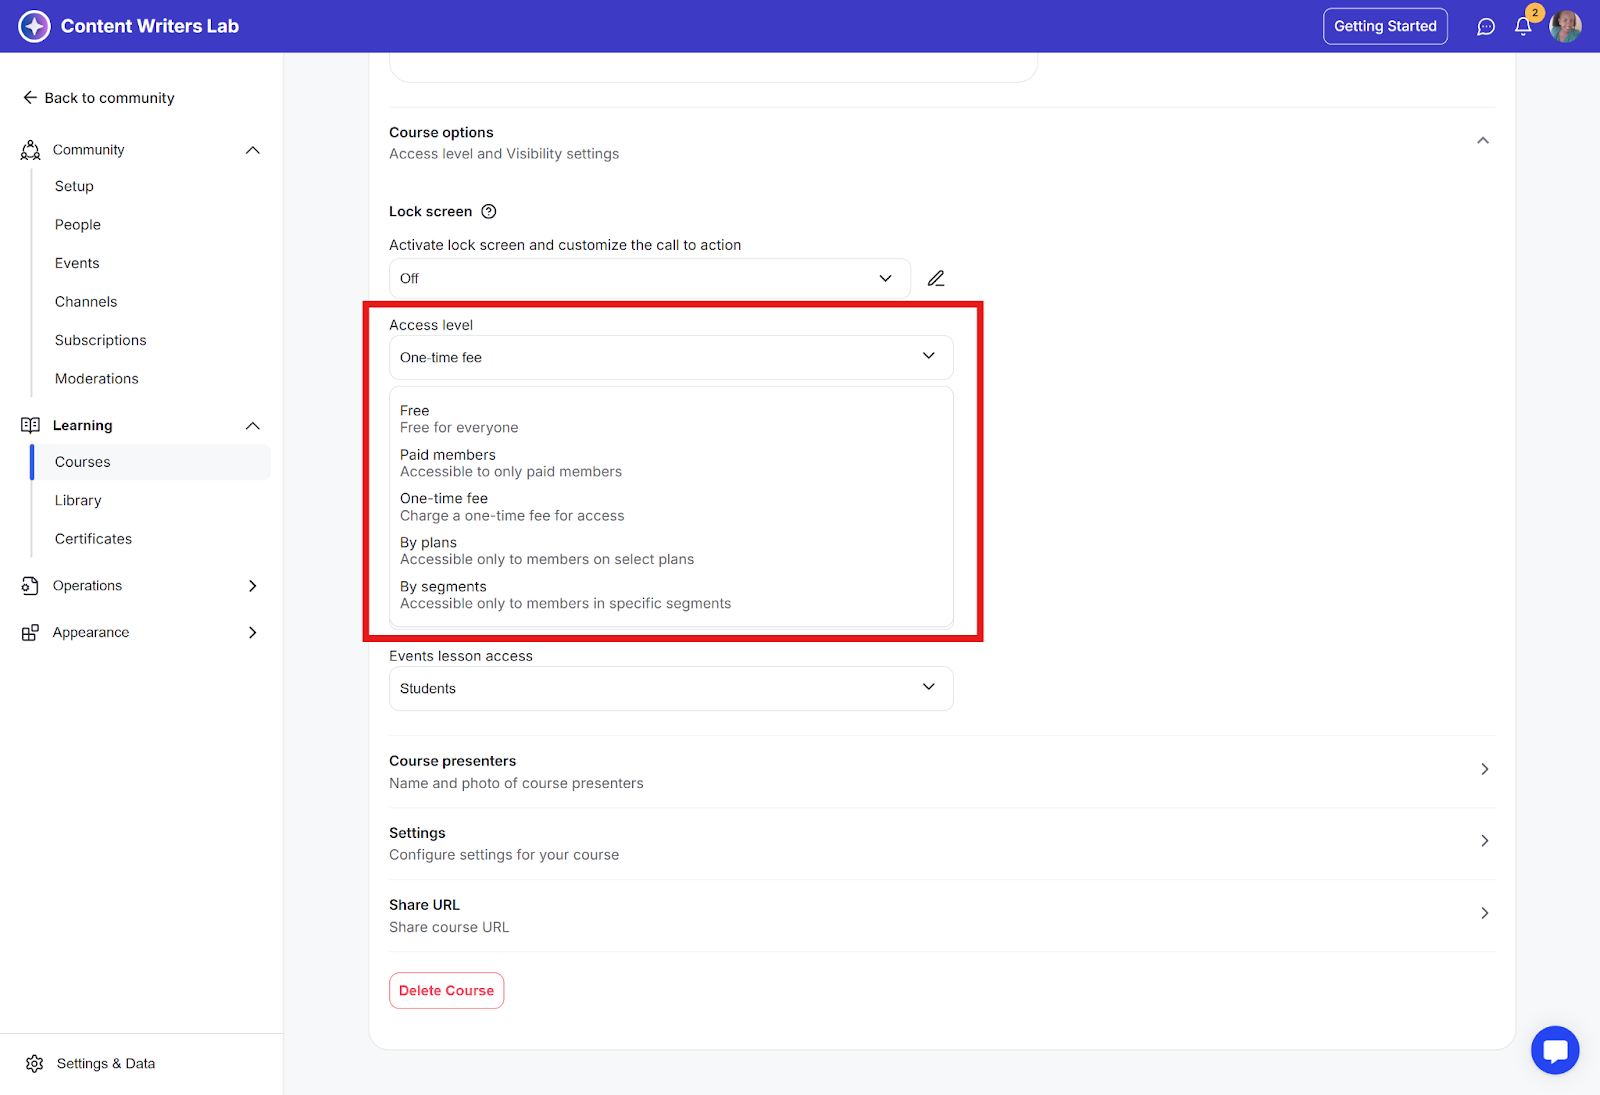Click the Content Writers Lab title
The image size is (1600, 1095).
coord(150,27)
